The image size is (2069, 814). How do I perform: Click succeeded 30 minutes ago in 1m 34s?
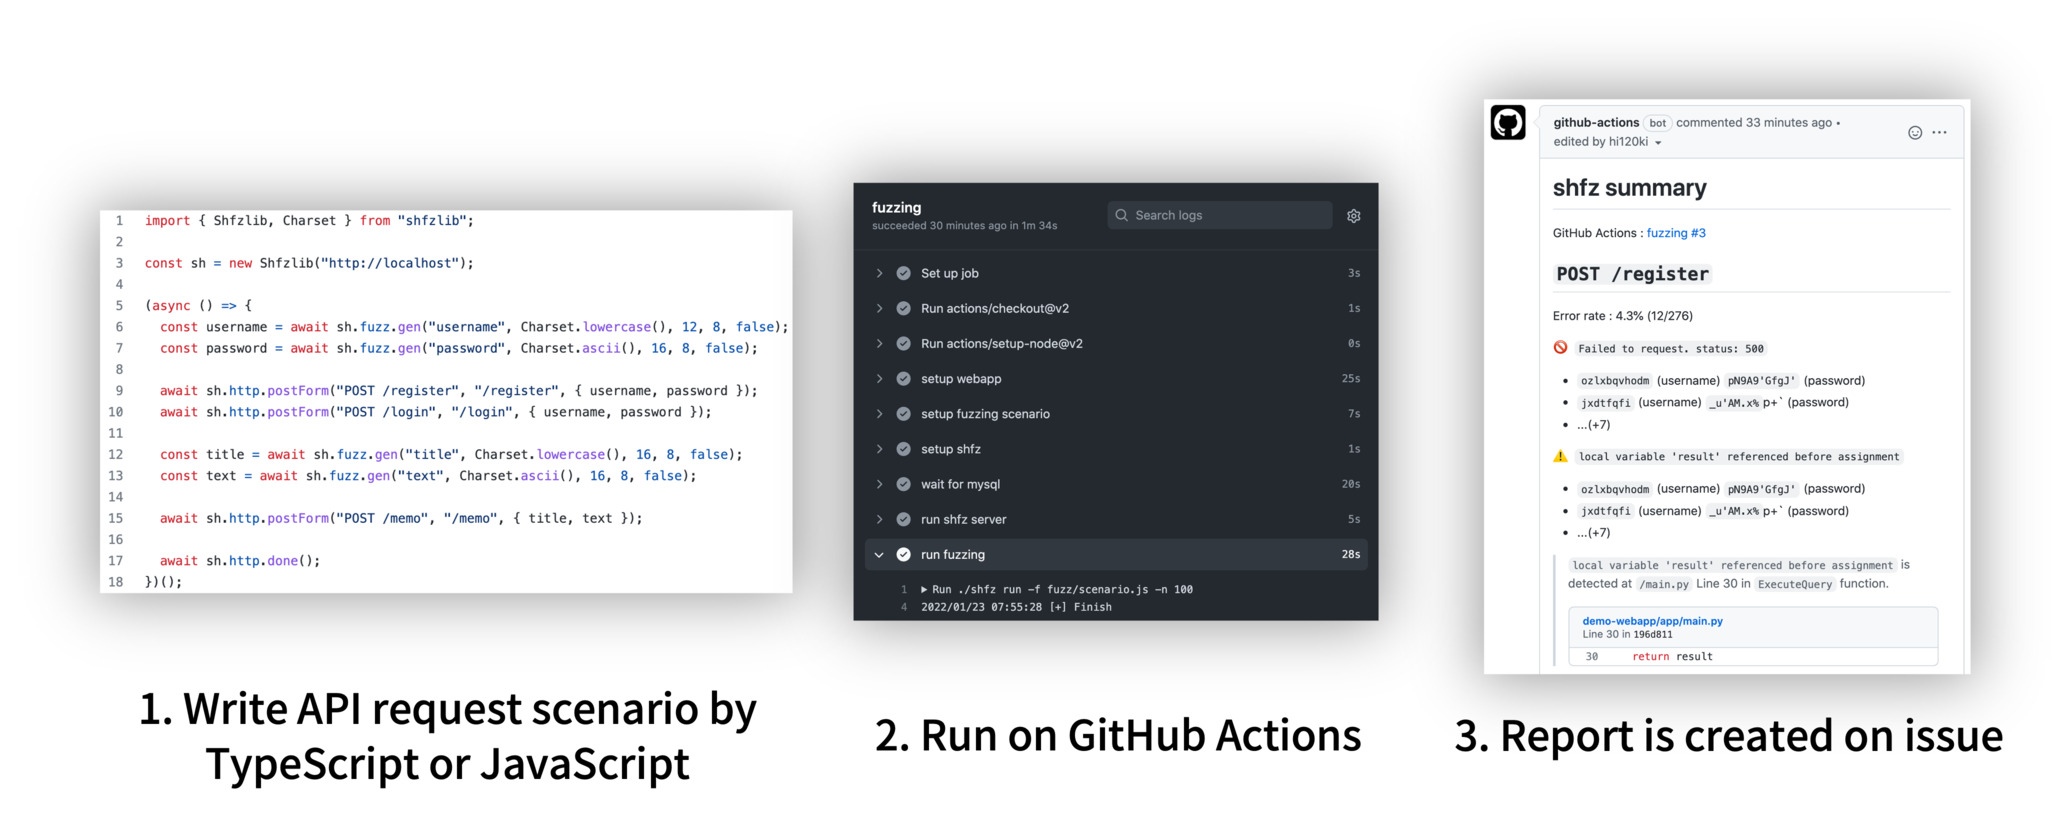[964, 226]
